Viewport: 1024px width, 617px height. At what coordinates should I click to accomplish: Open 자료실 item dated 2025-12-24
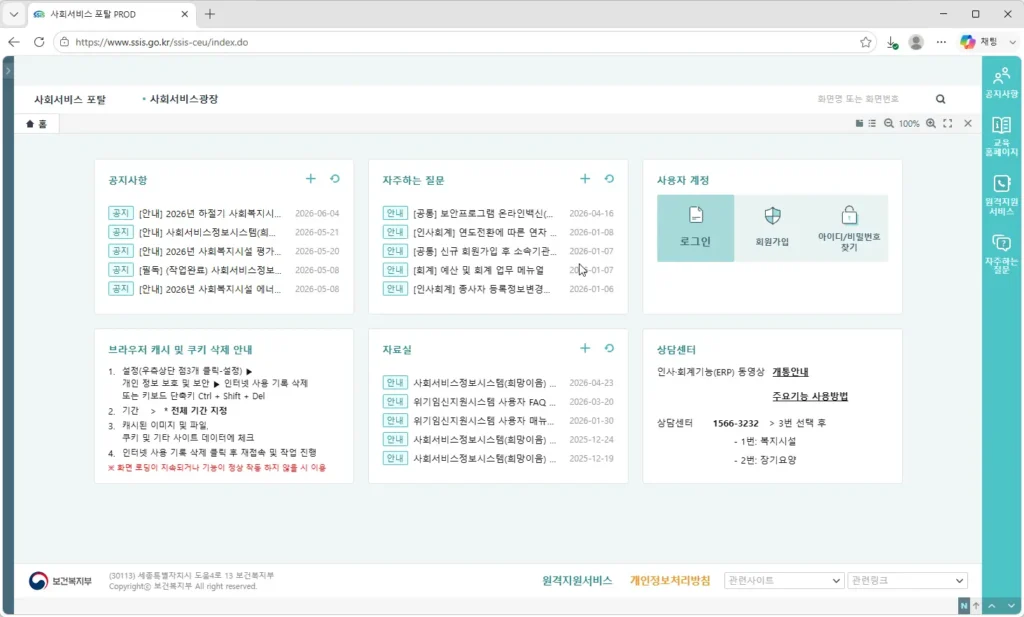pos(485,440)
